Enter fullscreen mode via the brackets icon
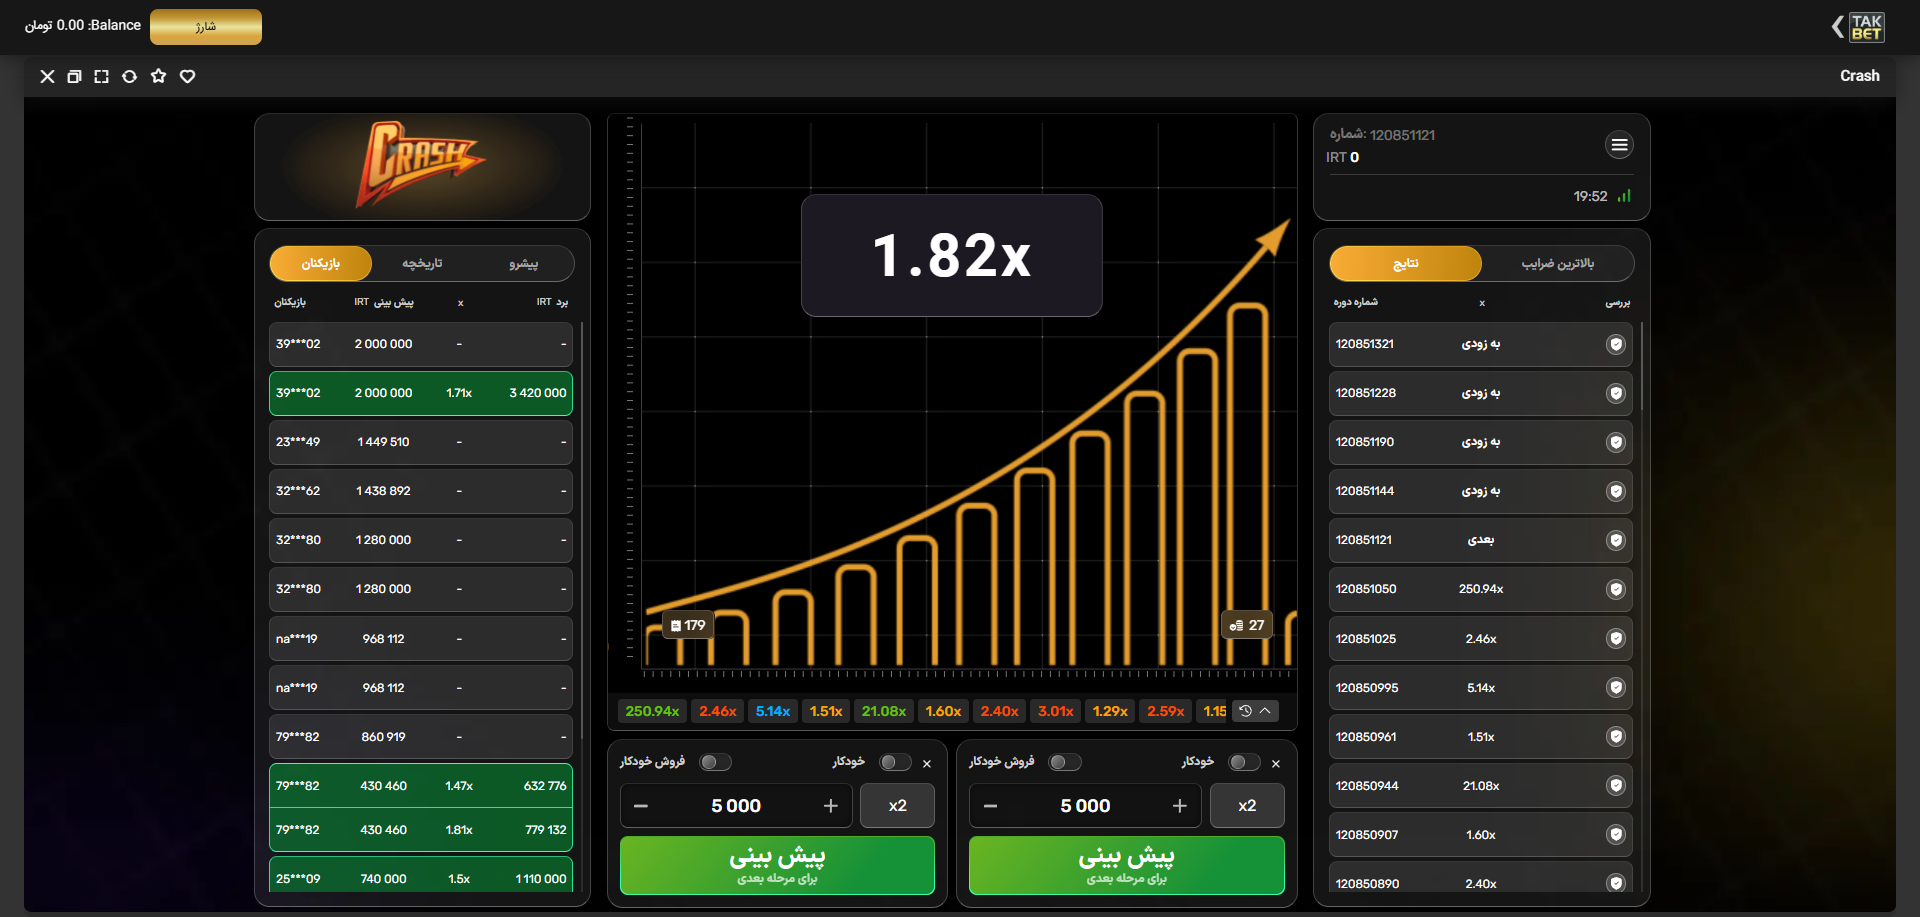 coord(101,77)
